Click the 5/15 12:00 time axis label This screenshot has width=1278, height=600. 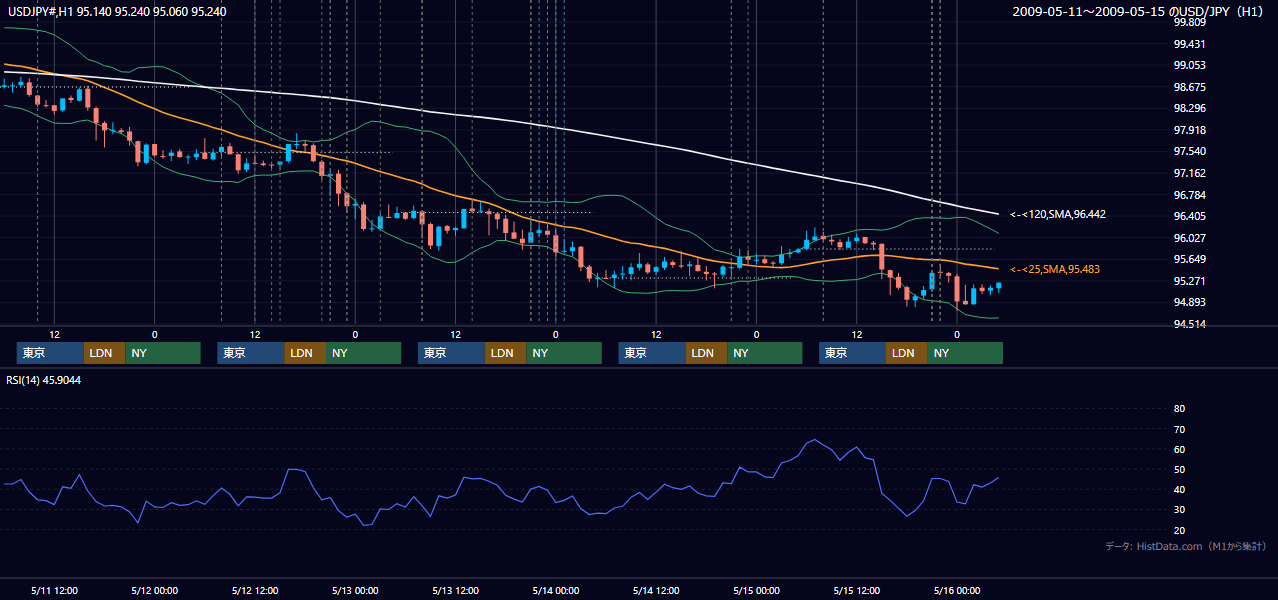pos(857,591)
